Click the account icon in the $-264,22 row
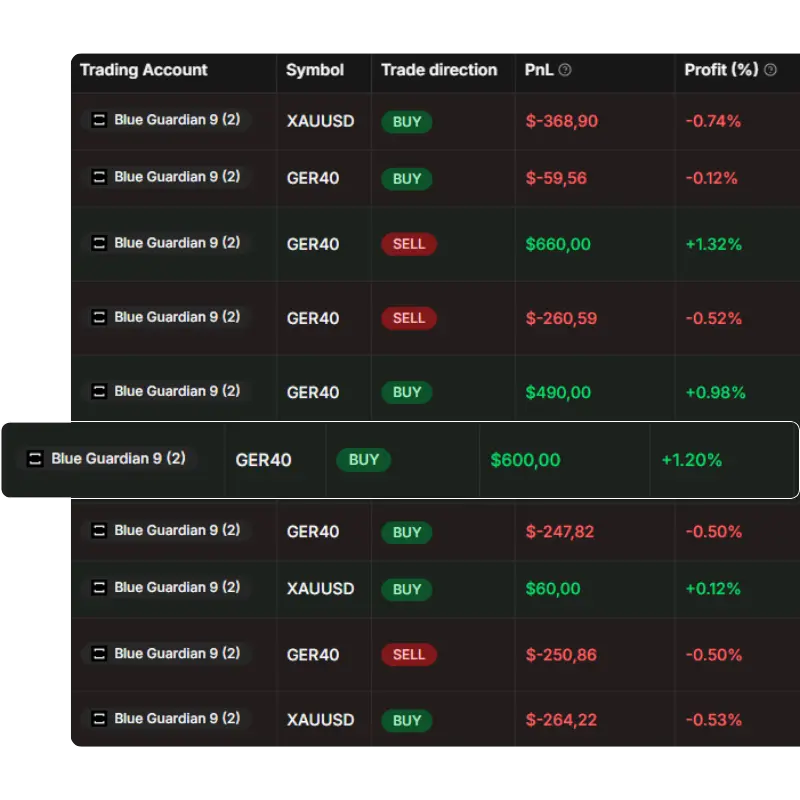Viewport: 800px width, 800px height. (99, 719)
